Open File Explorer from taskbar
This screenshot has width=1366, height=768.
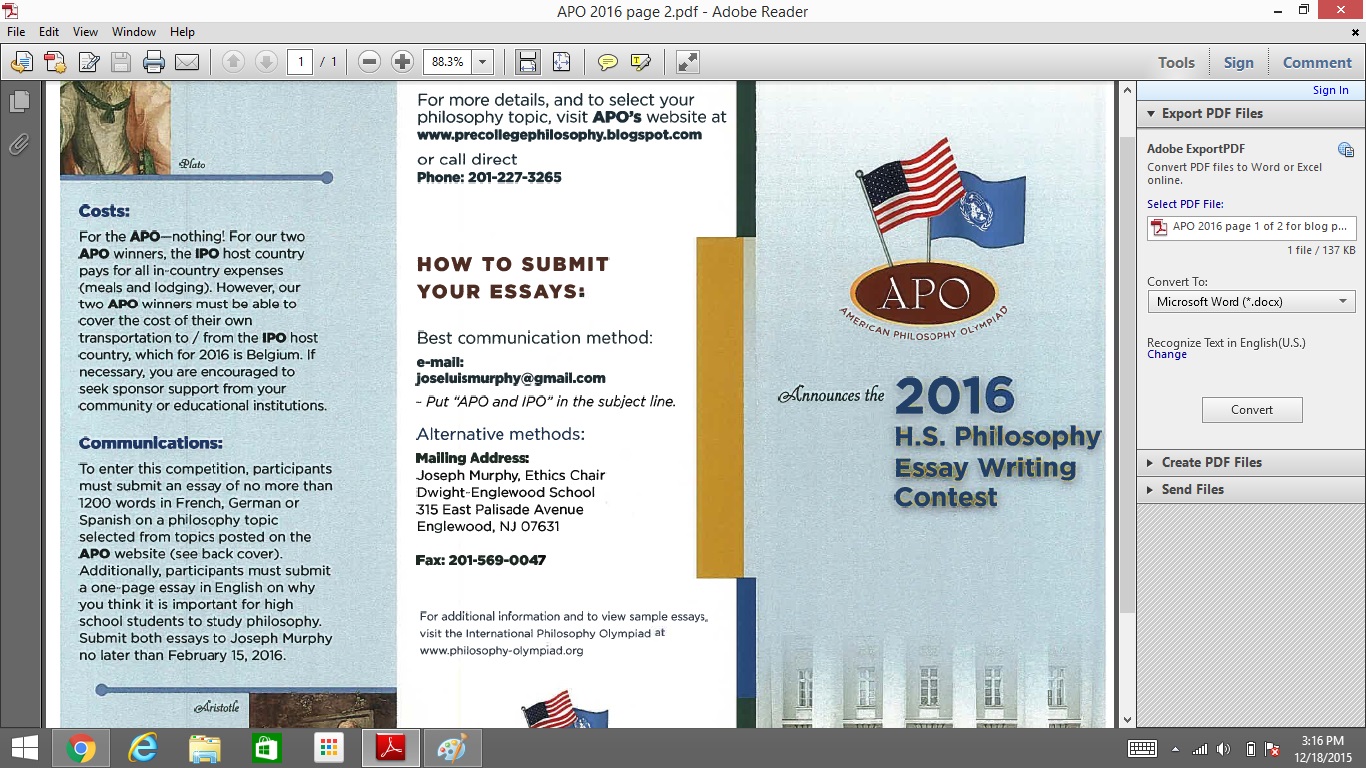(x=205, y=748)
